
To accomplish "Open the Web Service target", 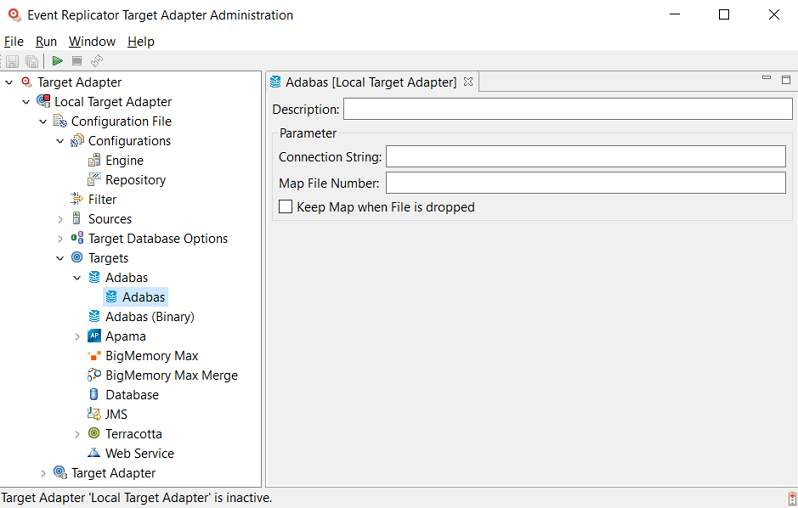I will pos(139,453).
